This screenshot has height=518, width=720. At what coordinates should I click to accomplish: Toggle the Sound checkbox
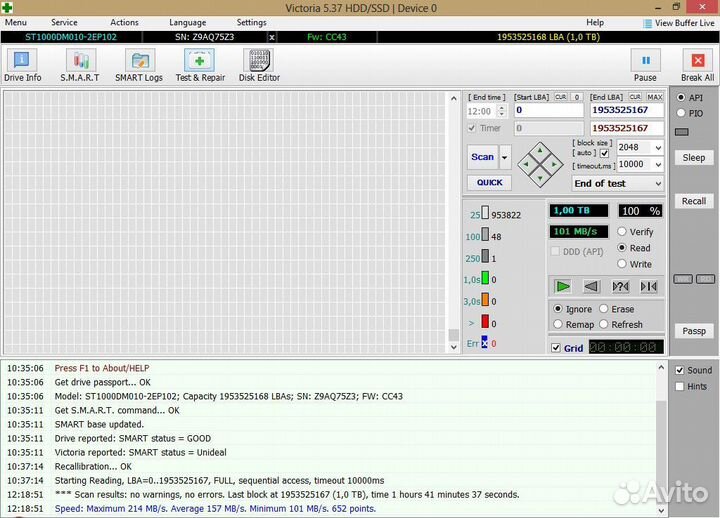coord(680,370)
